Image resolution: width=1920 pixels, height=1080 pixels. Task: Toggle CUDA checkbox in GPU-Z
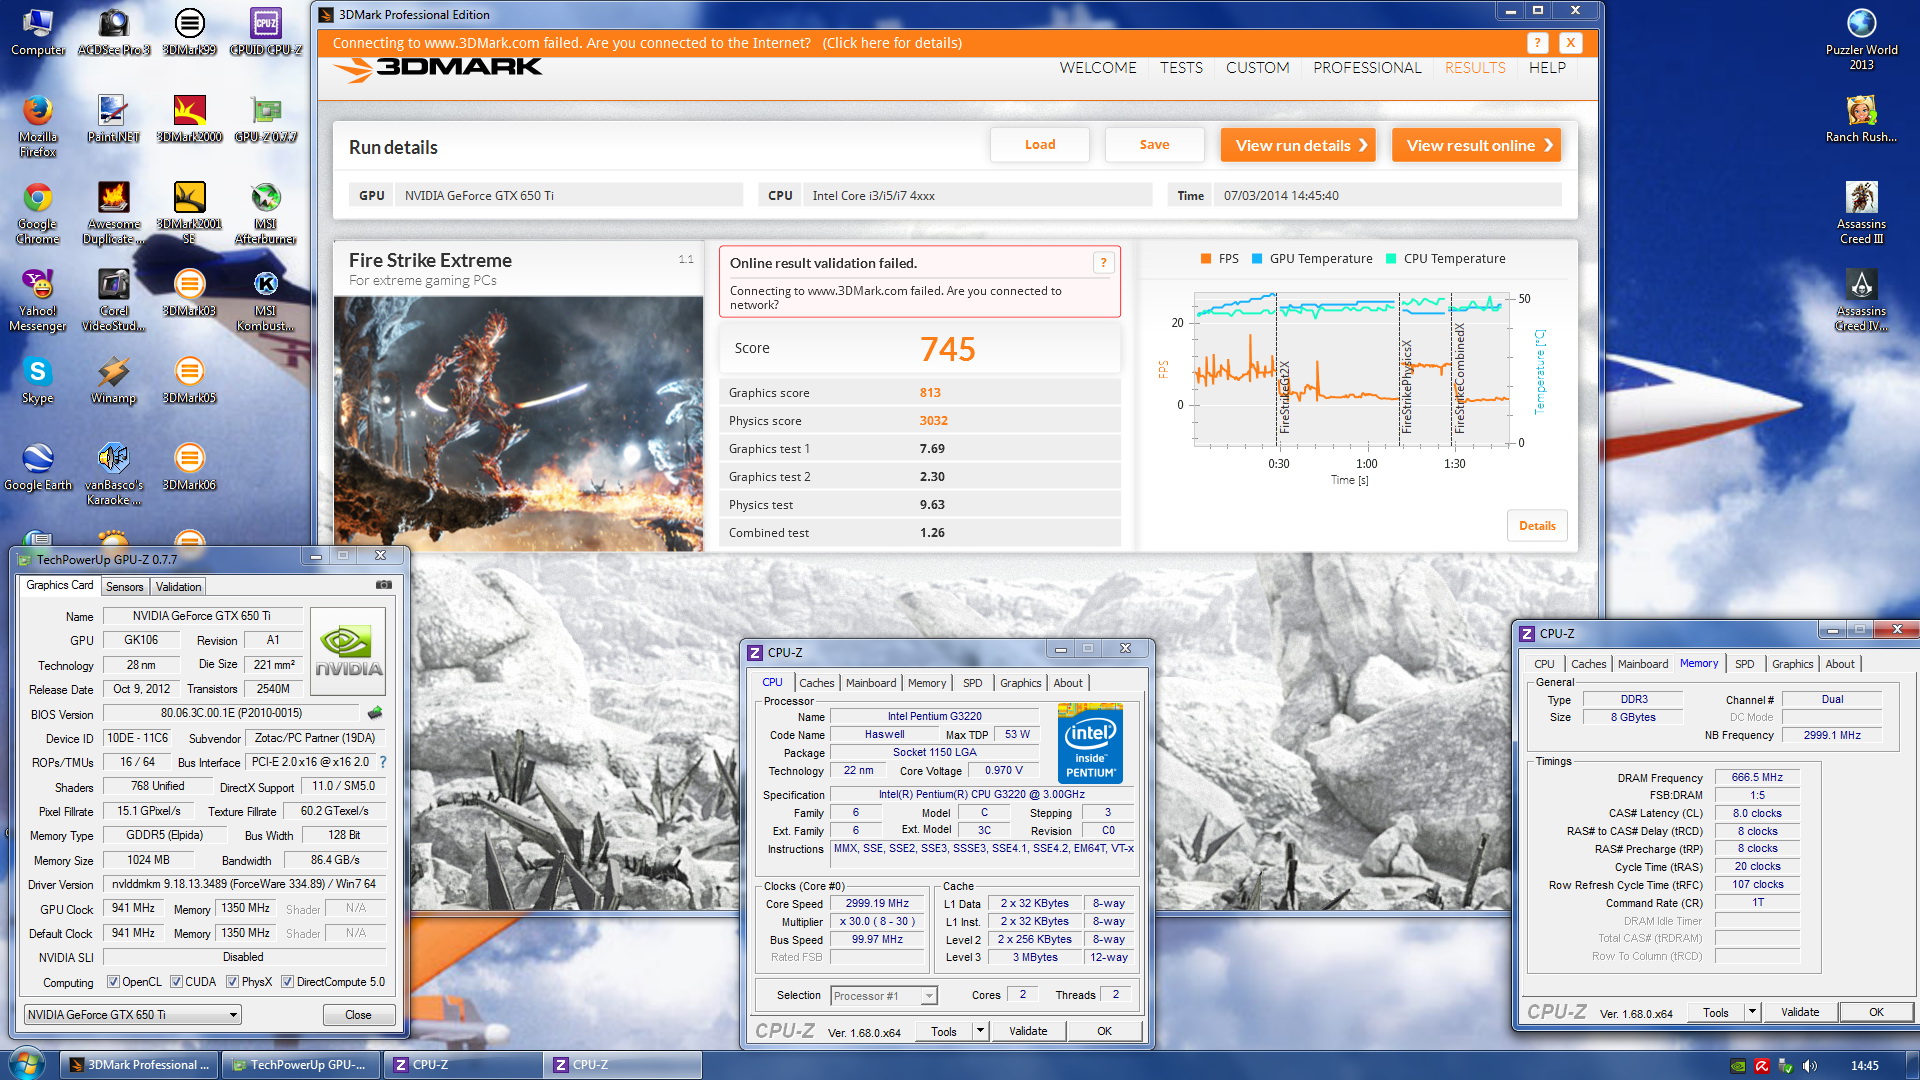click(x=176, y=982)
